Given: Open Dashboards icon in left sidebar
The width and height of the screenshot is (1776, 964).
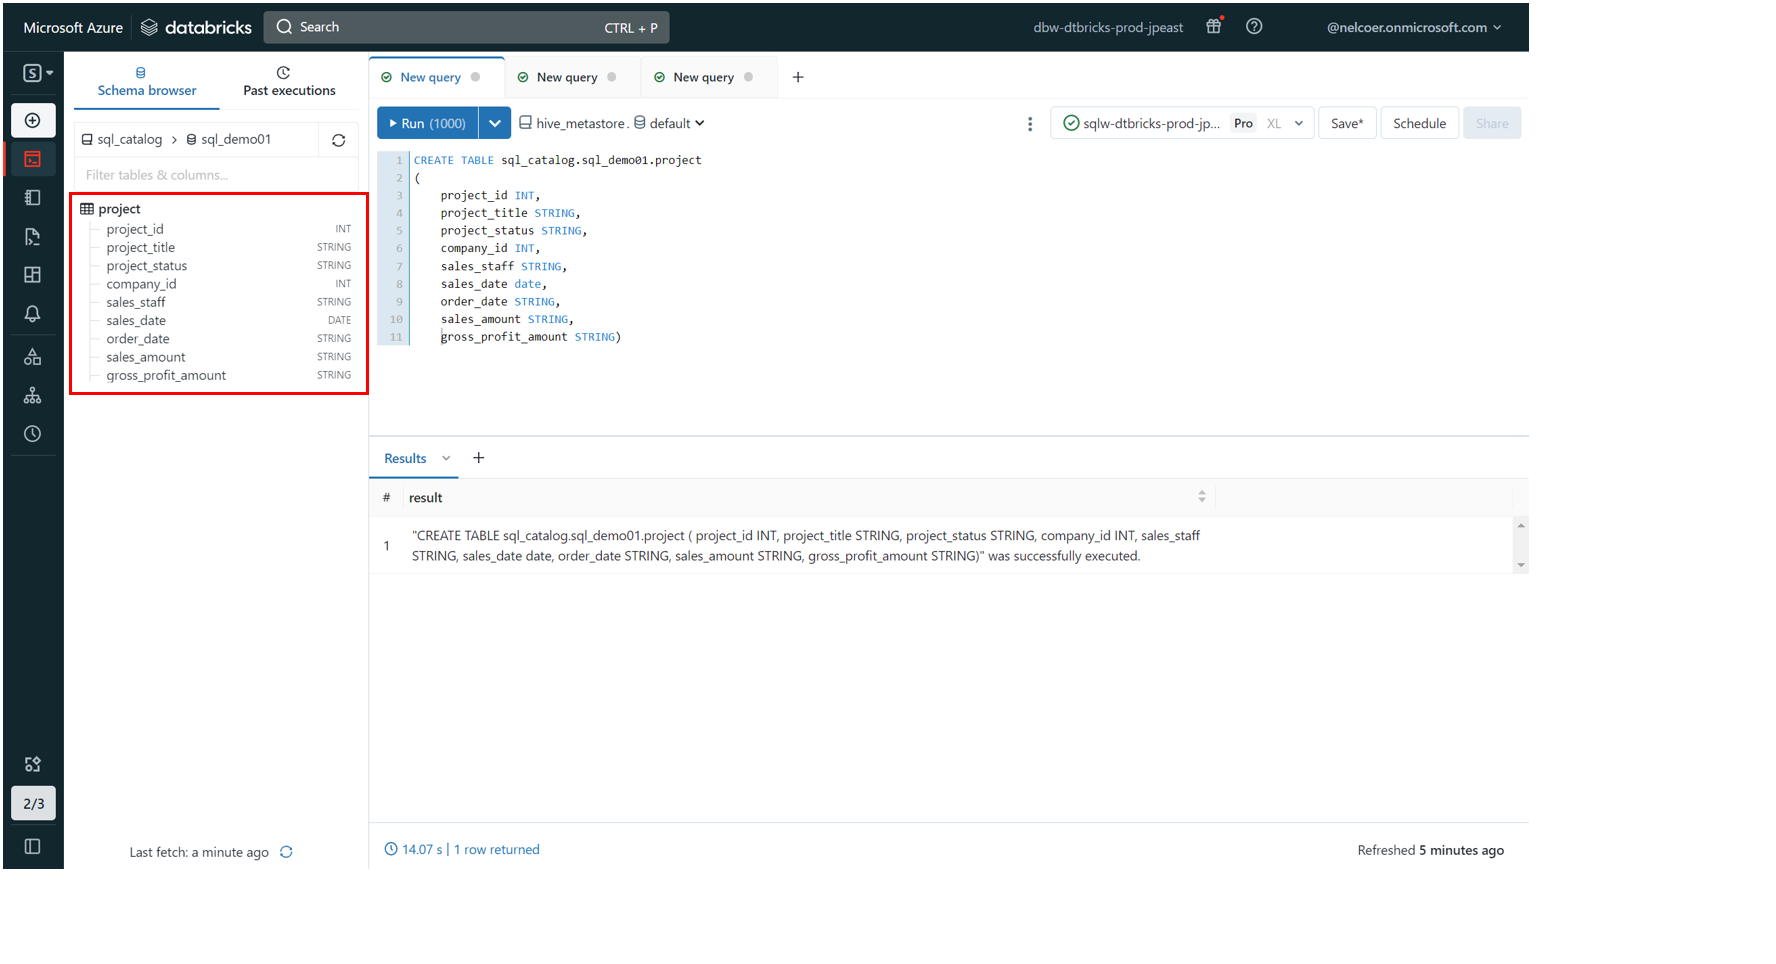Looking at the screenshot, I should [x=33, y=275].
